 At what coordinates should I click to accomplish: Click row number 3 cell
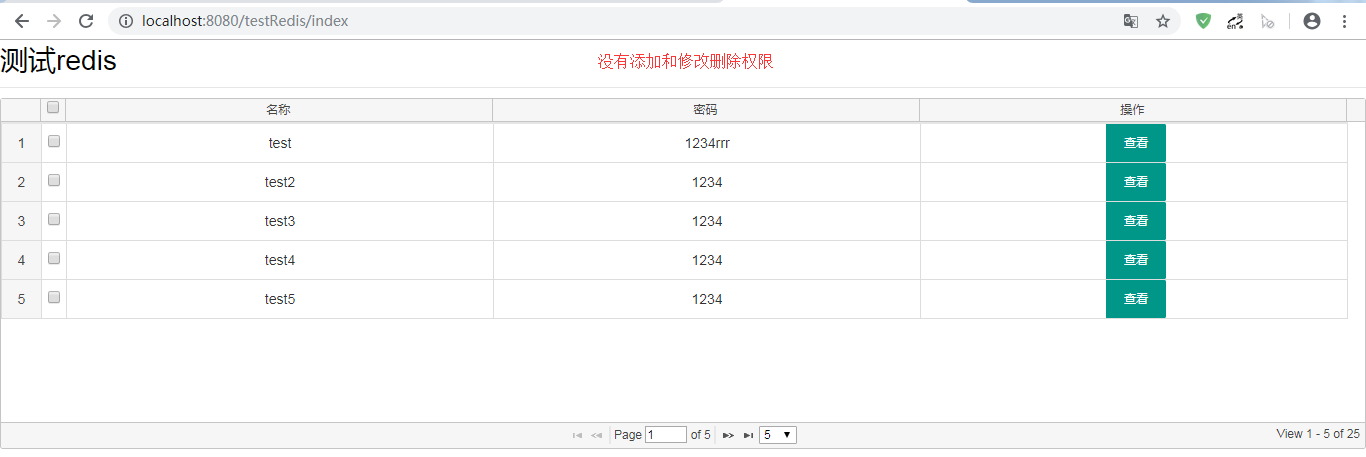point(21,221)
